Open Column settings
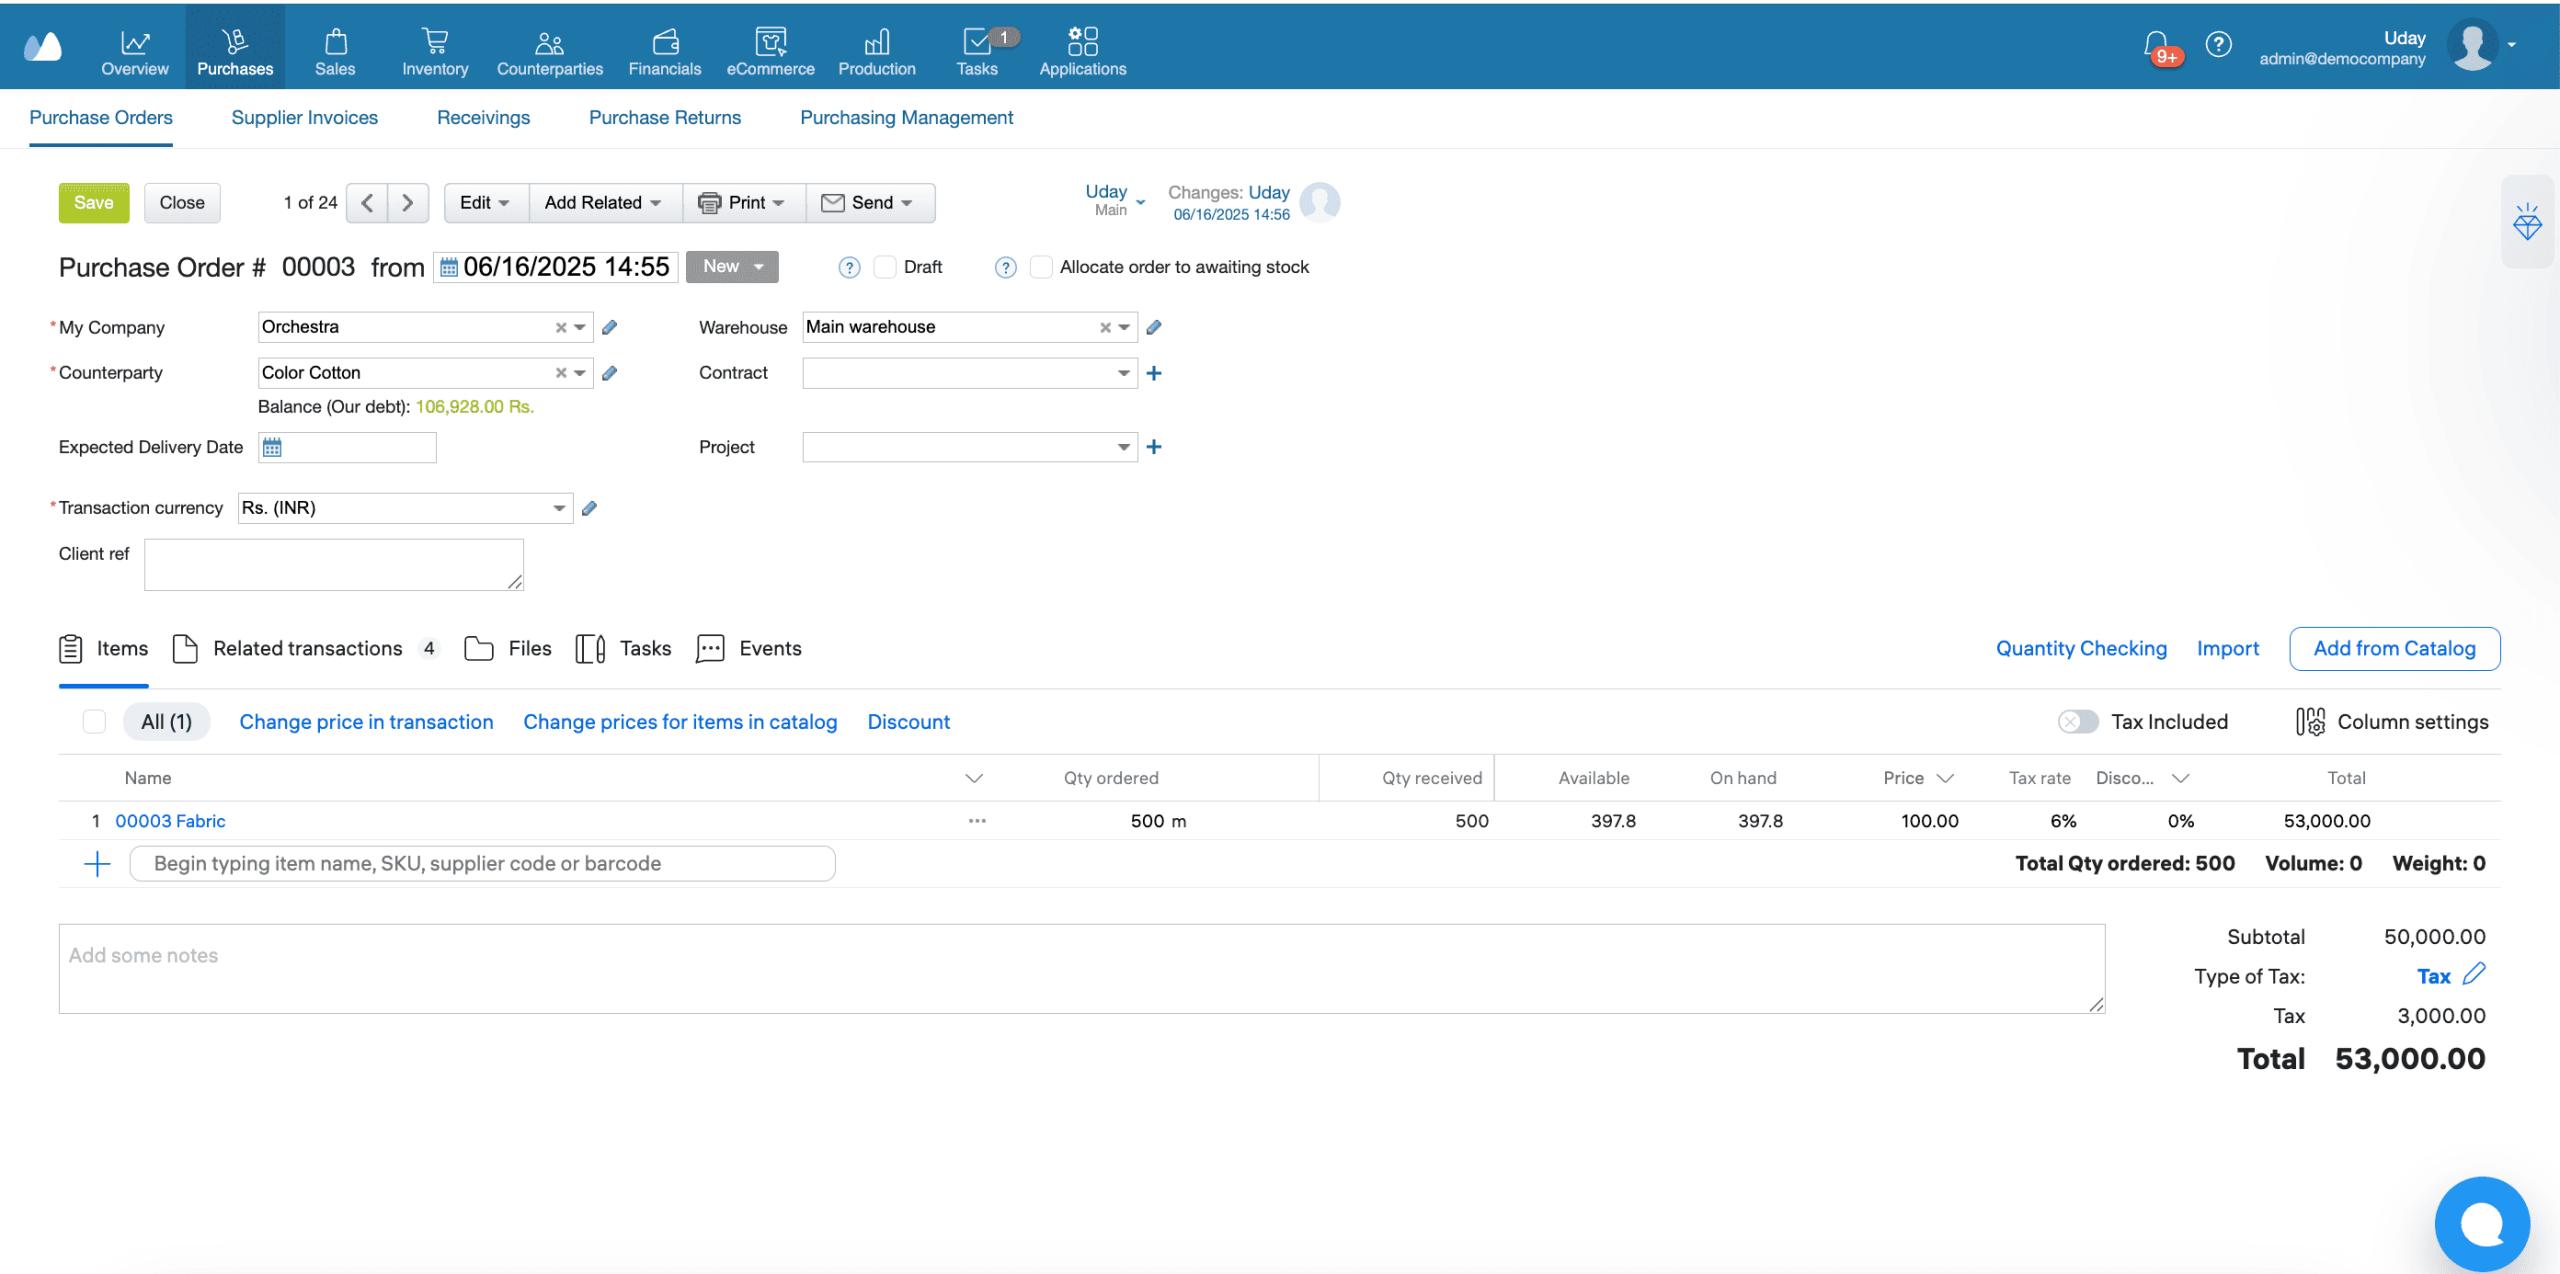Image resolution: width=2560 pixels, height=1274 pixels. [x=2392, y=722]
